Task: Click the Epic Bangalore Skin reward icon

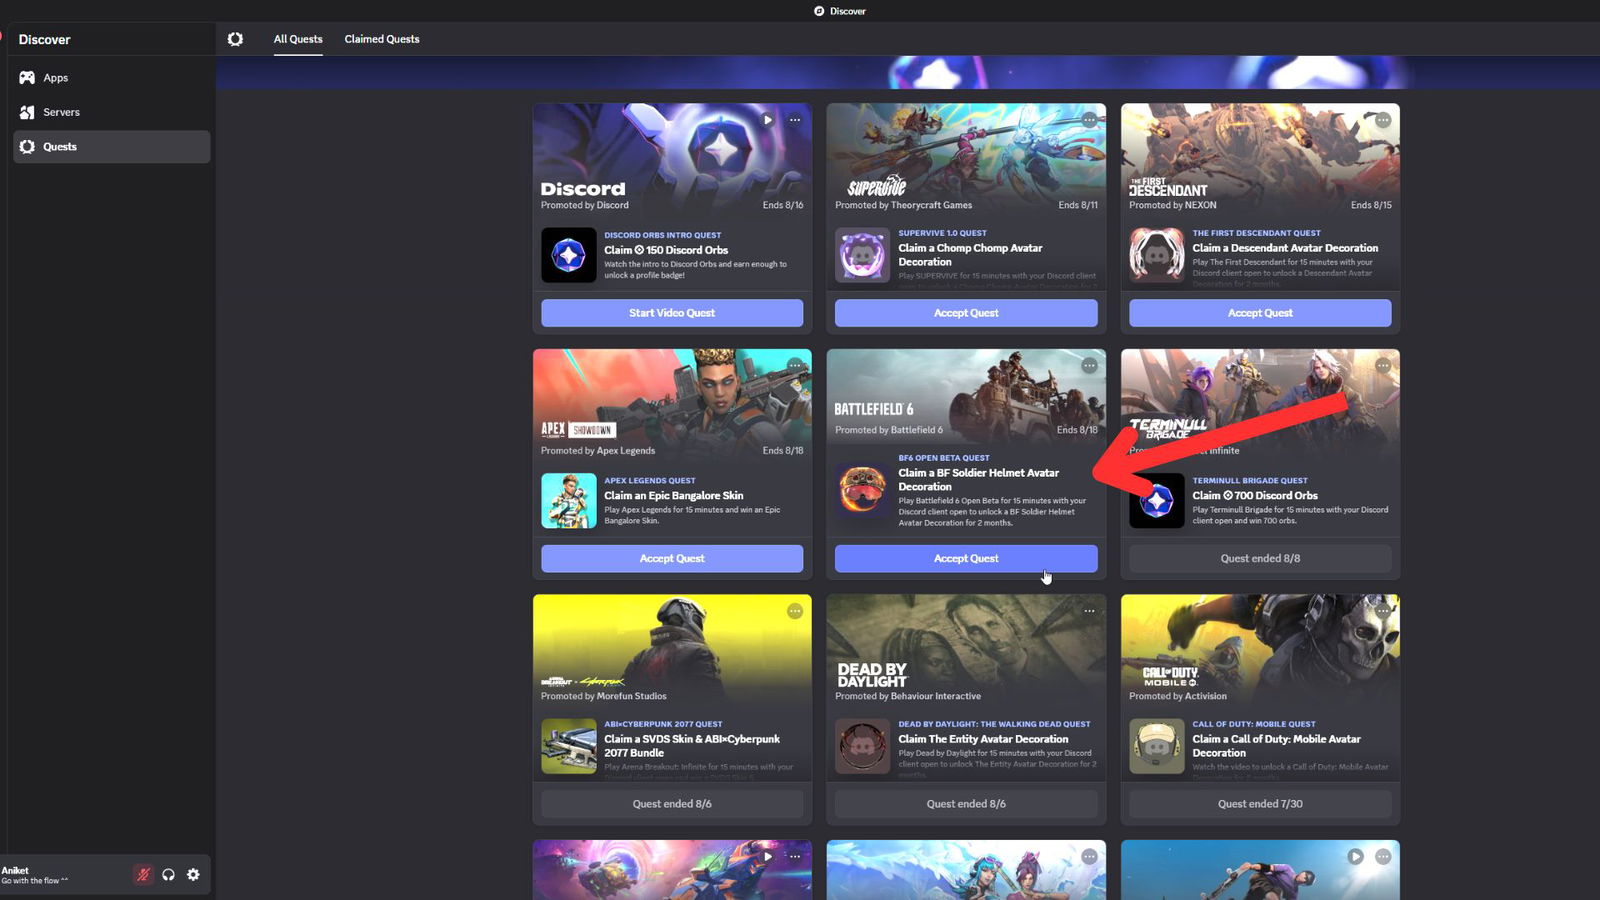Action: coord(568,500)
